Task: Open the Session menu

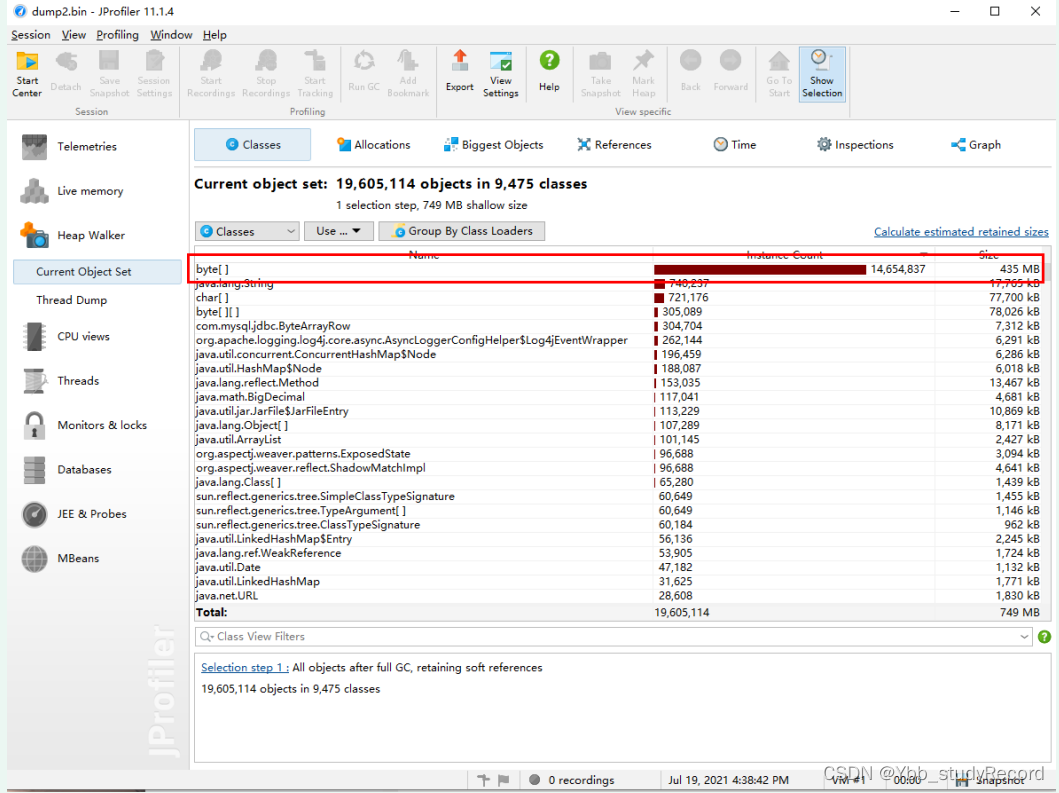Action: 30,34
